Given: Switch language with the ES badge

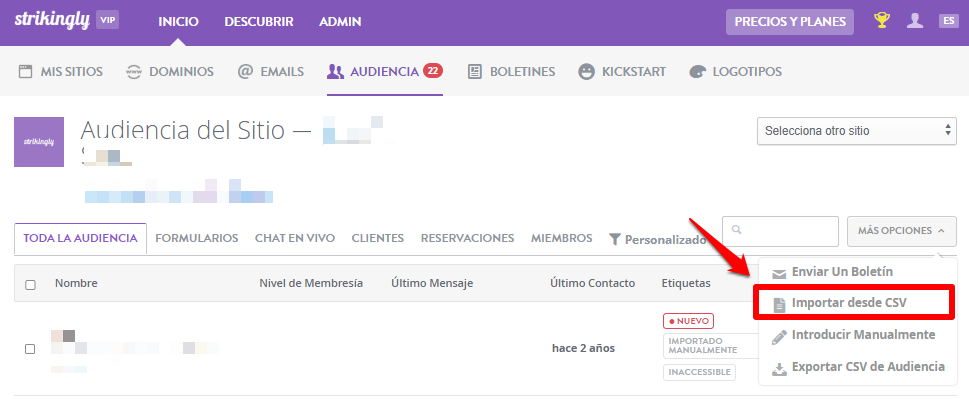Looking at the screenshot, I should (948, 21).
